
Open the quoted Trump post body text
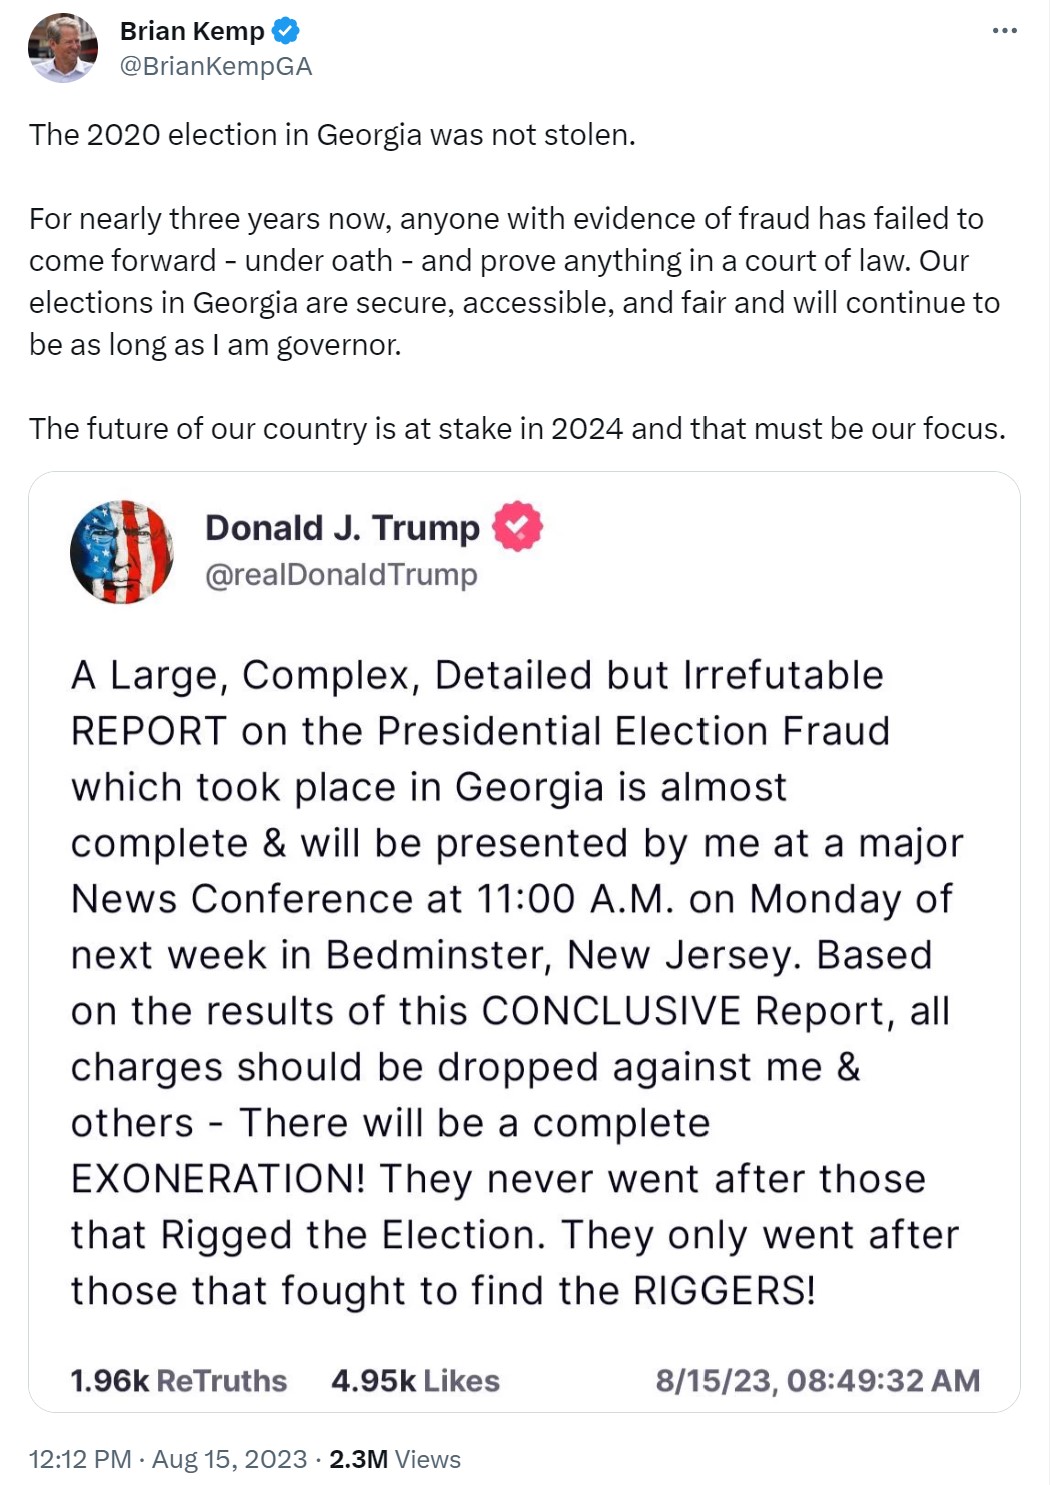(x=515, y=983)
